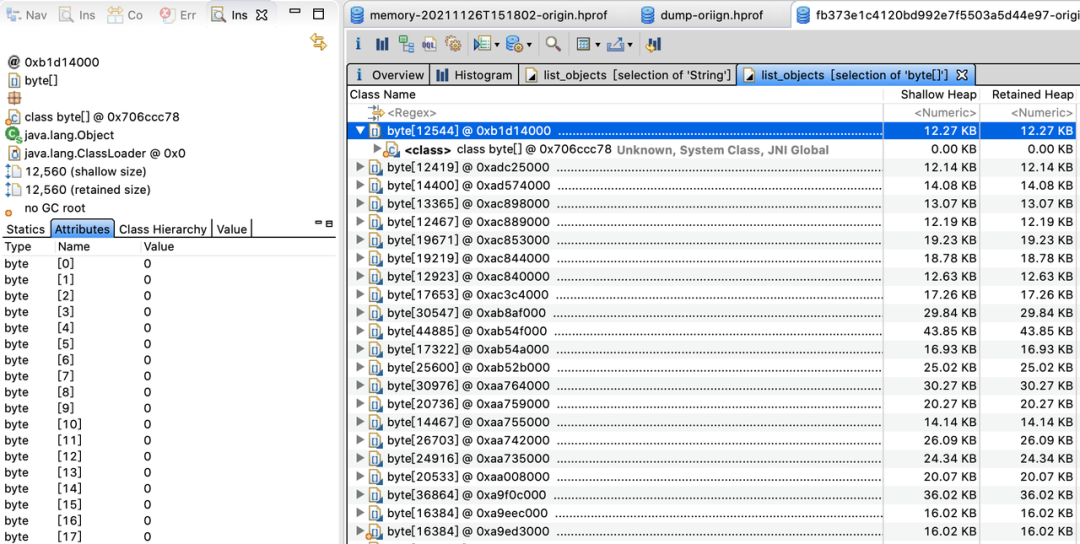This screenshot has height=544, width=1080.
Task: Expand the byte[16384] @ 0xa9eec000 row
Action: pos(360,512)
